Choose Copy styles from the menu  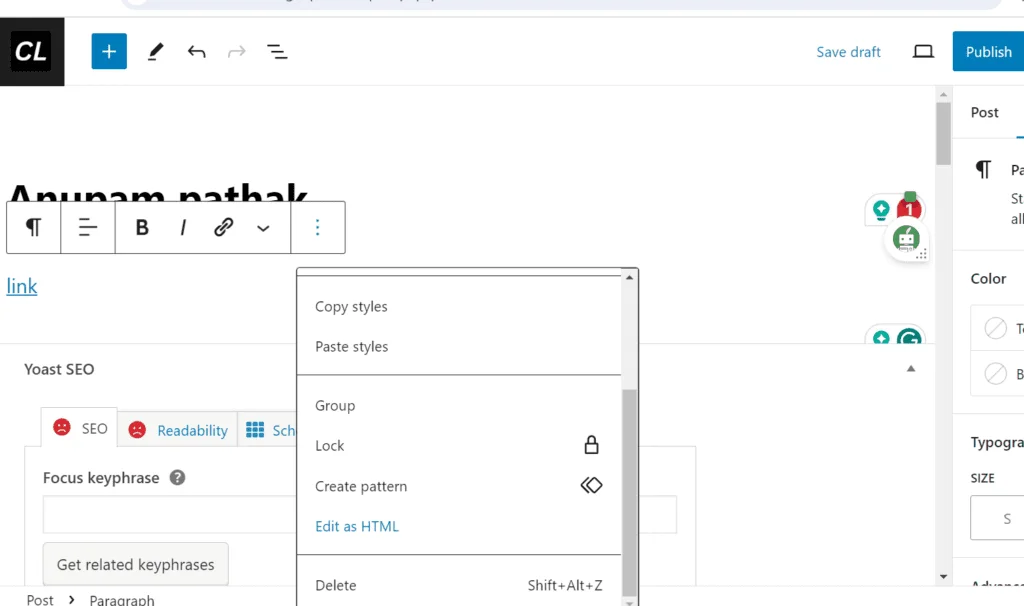[351, 307]
